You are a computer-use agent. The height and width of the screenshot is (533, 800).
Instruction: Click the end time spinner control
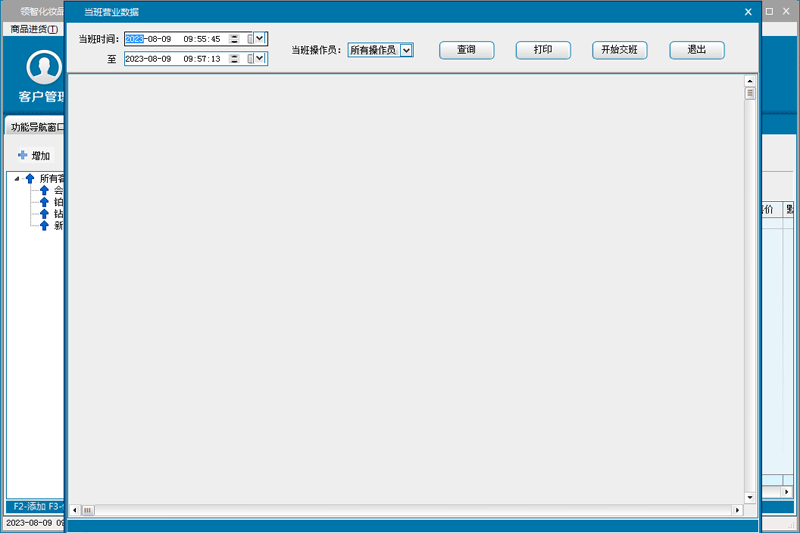point(234,59)
